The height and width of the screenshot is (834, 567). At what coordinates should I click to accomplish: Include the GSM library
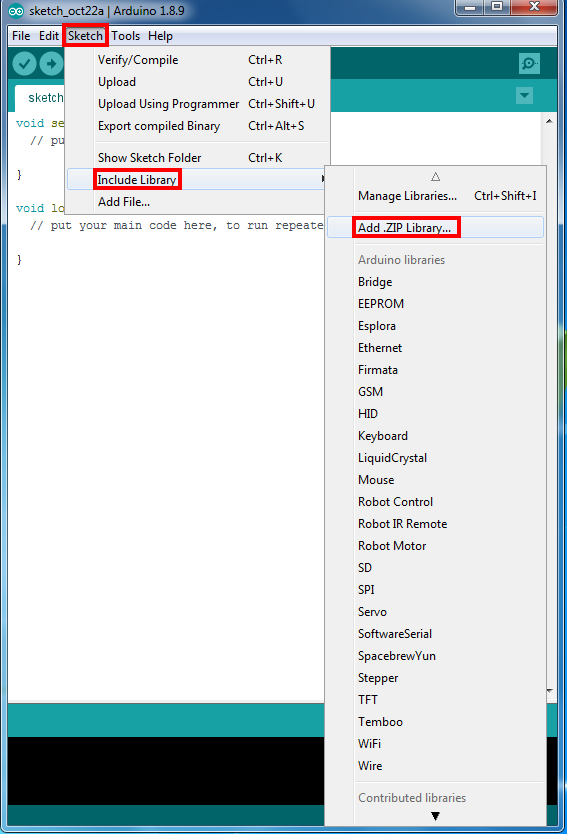(435, 392)
